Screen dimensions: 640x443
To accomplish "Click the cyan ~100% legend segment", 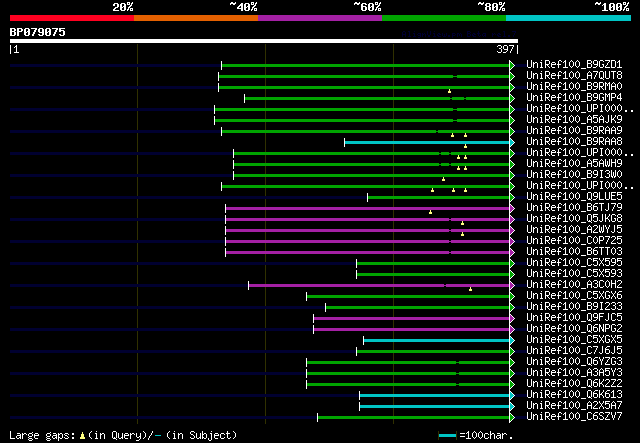I will pos(569,18).
